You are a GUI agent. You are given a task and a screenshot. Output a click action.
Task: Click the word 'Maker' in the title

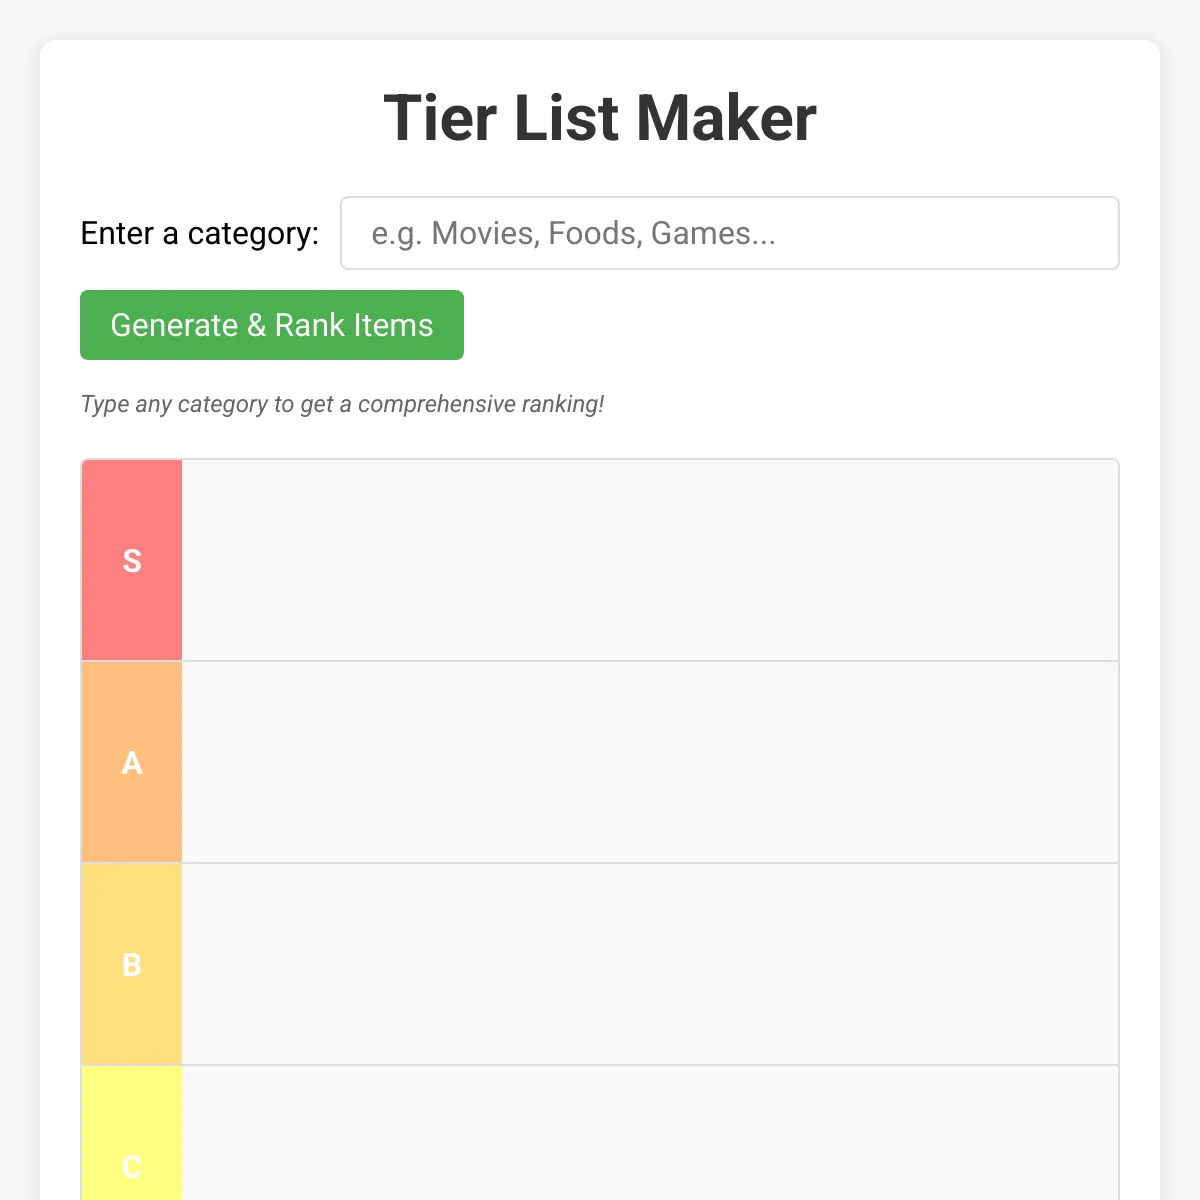(x=726, y=118)
